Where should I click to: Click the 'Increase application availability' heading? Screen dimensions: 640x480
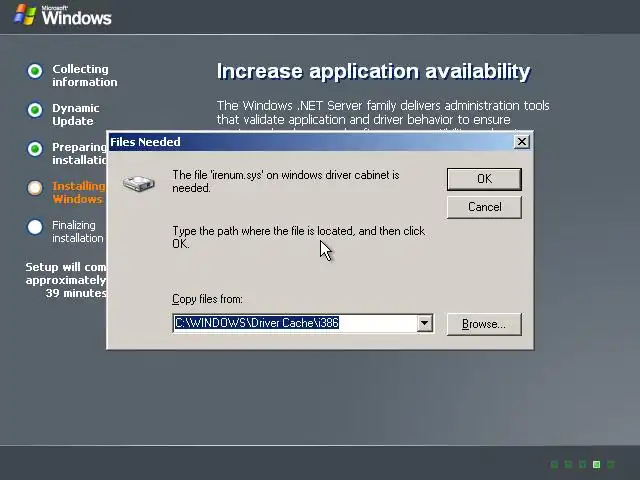pyautogui.click(x=373, y=71)
